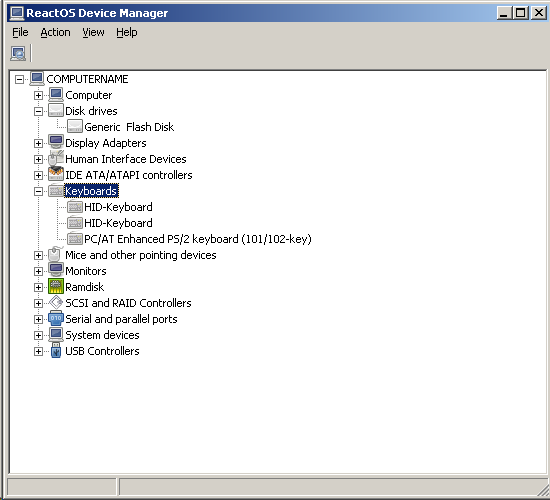Select the Serial and parallel ports icon
Image resolution: width=550 pixels, height=500 pixels.
[x=56, y=318]
